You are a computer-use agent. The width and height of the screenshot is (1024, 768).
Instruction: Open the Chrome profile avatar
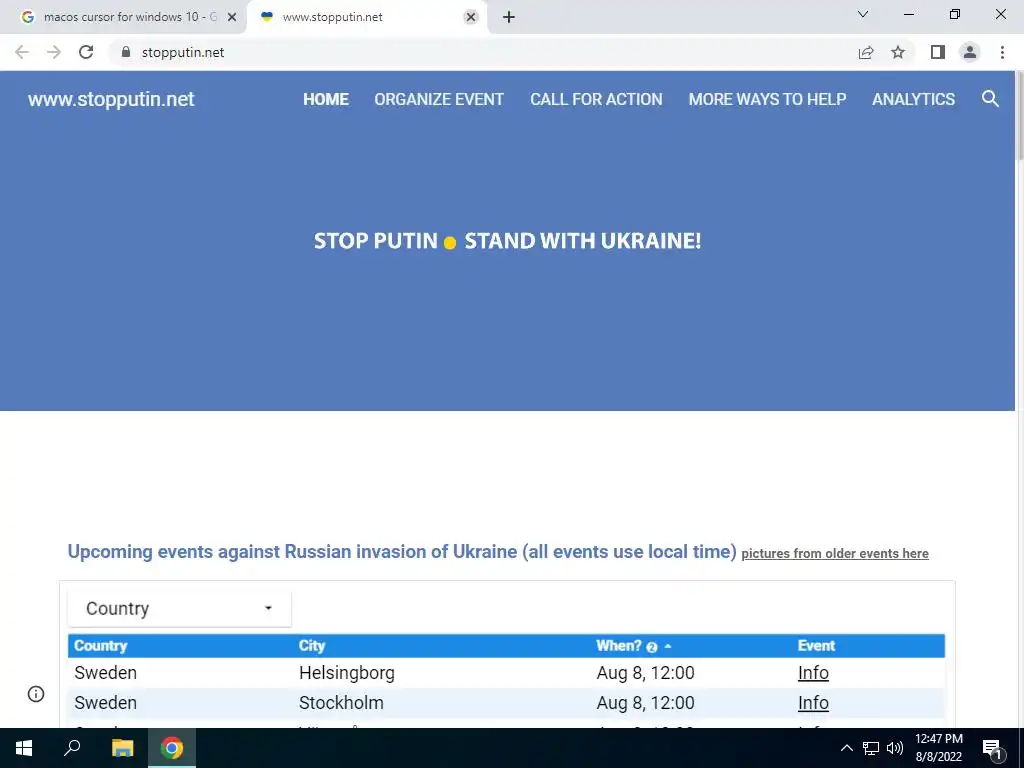pos(970,52)
